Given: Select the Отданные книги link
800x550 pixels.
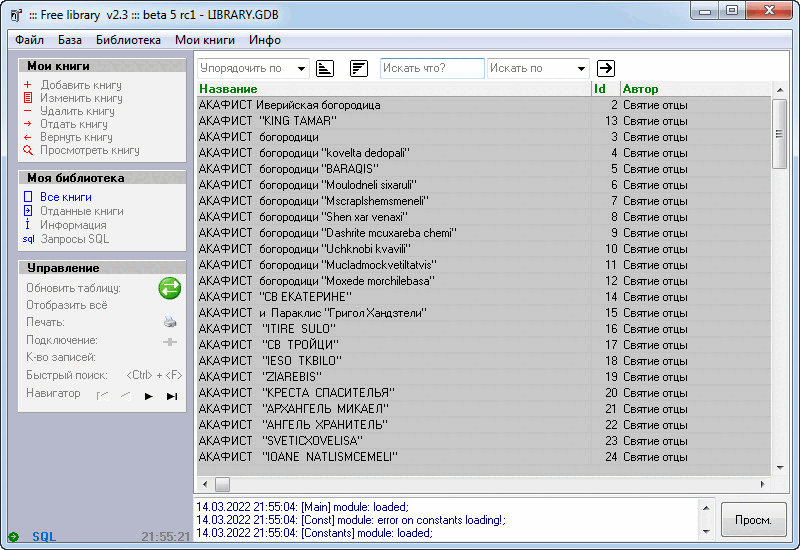Looking at the screenshot, I should point(82,211).
